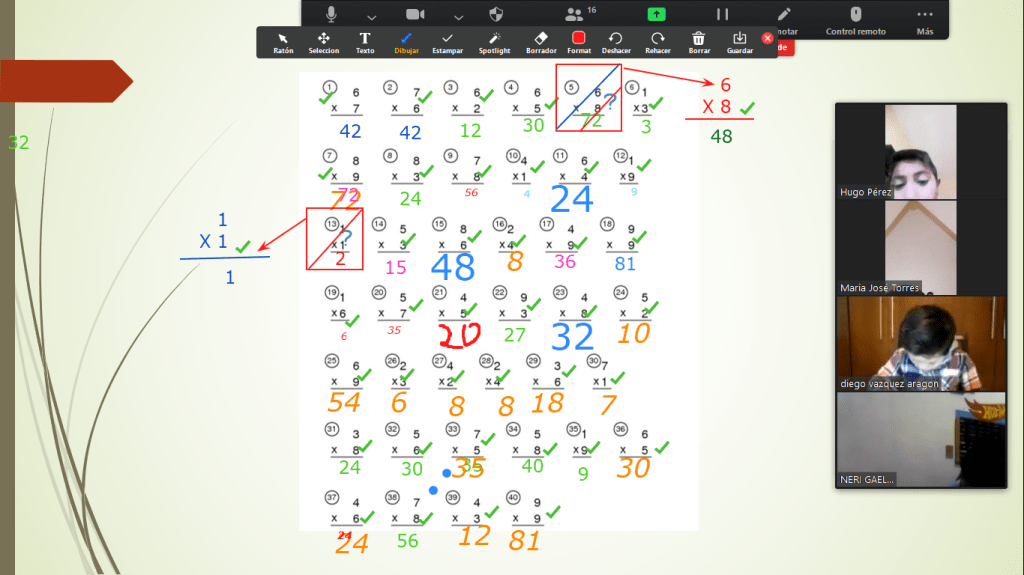The height and width of the screenshot is (575, 1024).
Task: Open the Más options menu
Action: point(925,19)
